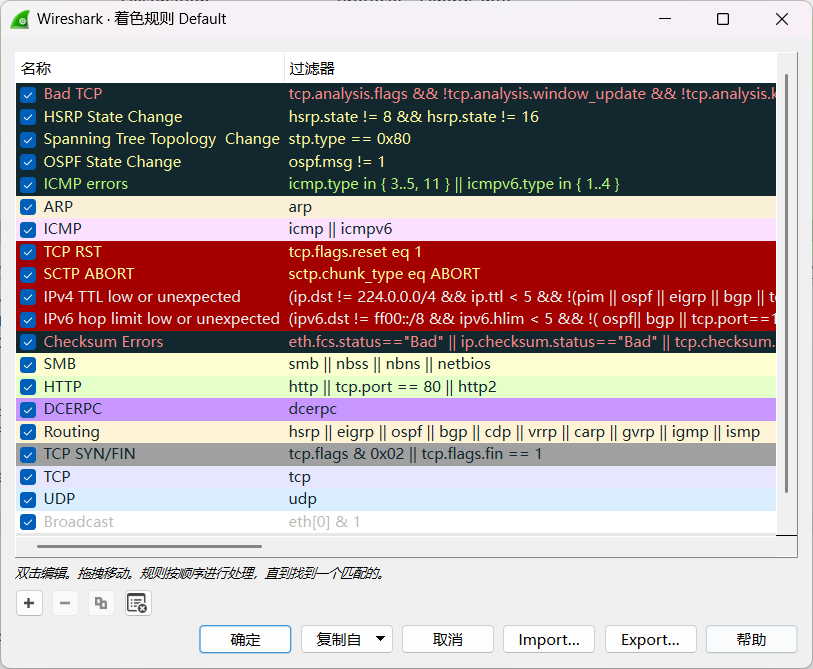Click the 'udp' filter cell

pyautogui.click(x=302, y=499)
